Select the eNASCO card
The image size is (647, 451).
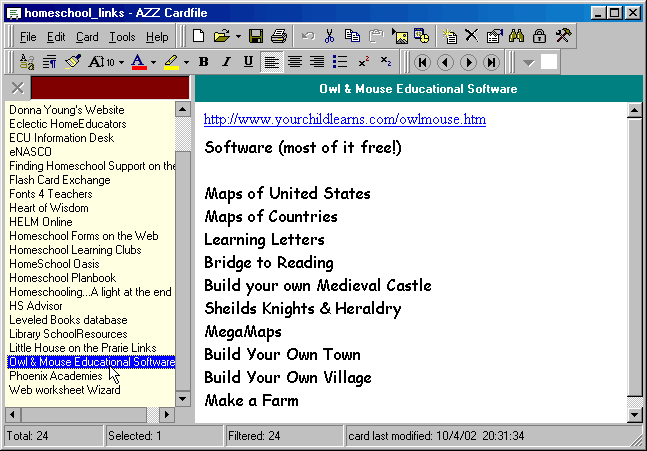click(x=31, y=152)
